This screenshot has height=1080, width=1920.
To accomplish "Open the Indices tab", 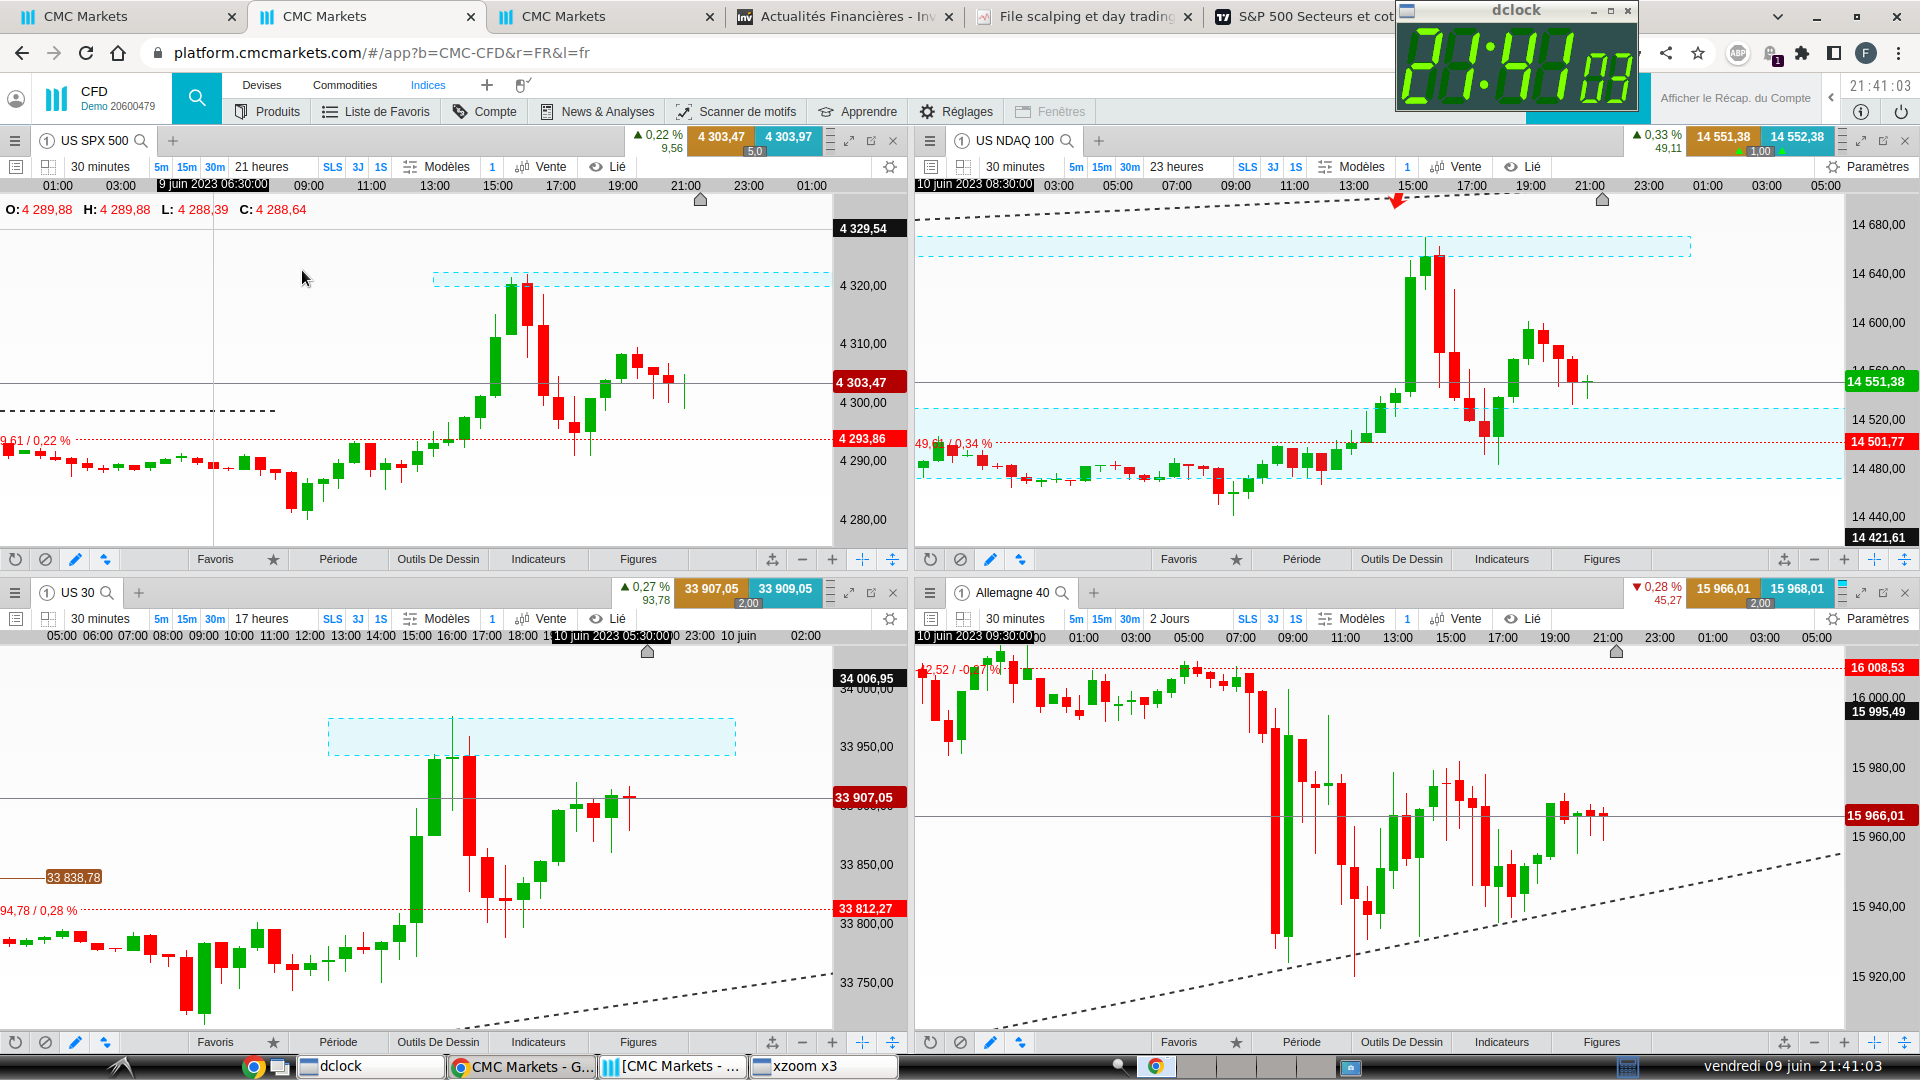I will 428,85.
